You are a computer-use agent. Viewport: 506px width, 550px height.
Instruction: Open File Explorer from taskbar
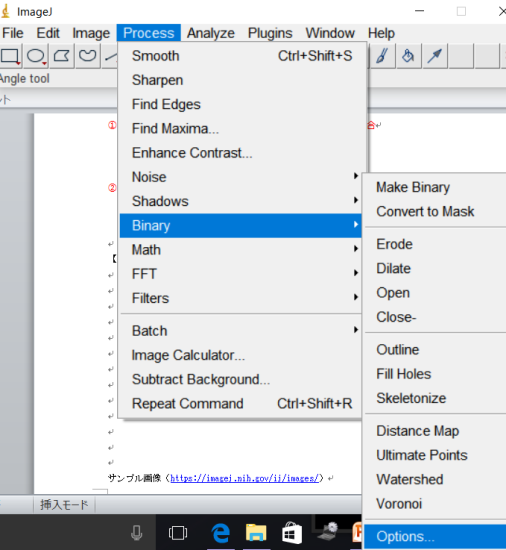pyautogui.click(x=256, y=532)
